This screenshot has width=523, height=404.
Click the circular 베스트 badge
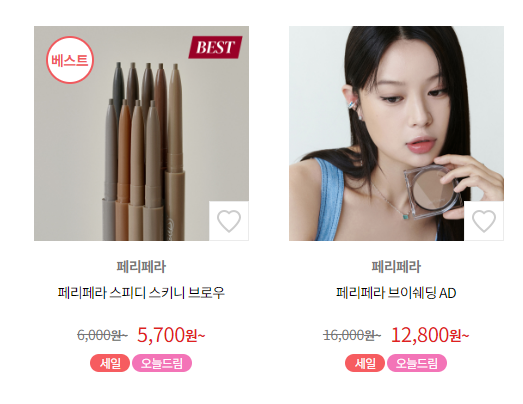coord(70,60)
